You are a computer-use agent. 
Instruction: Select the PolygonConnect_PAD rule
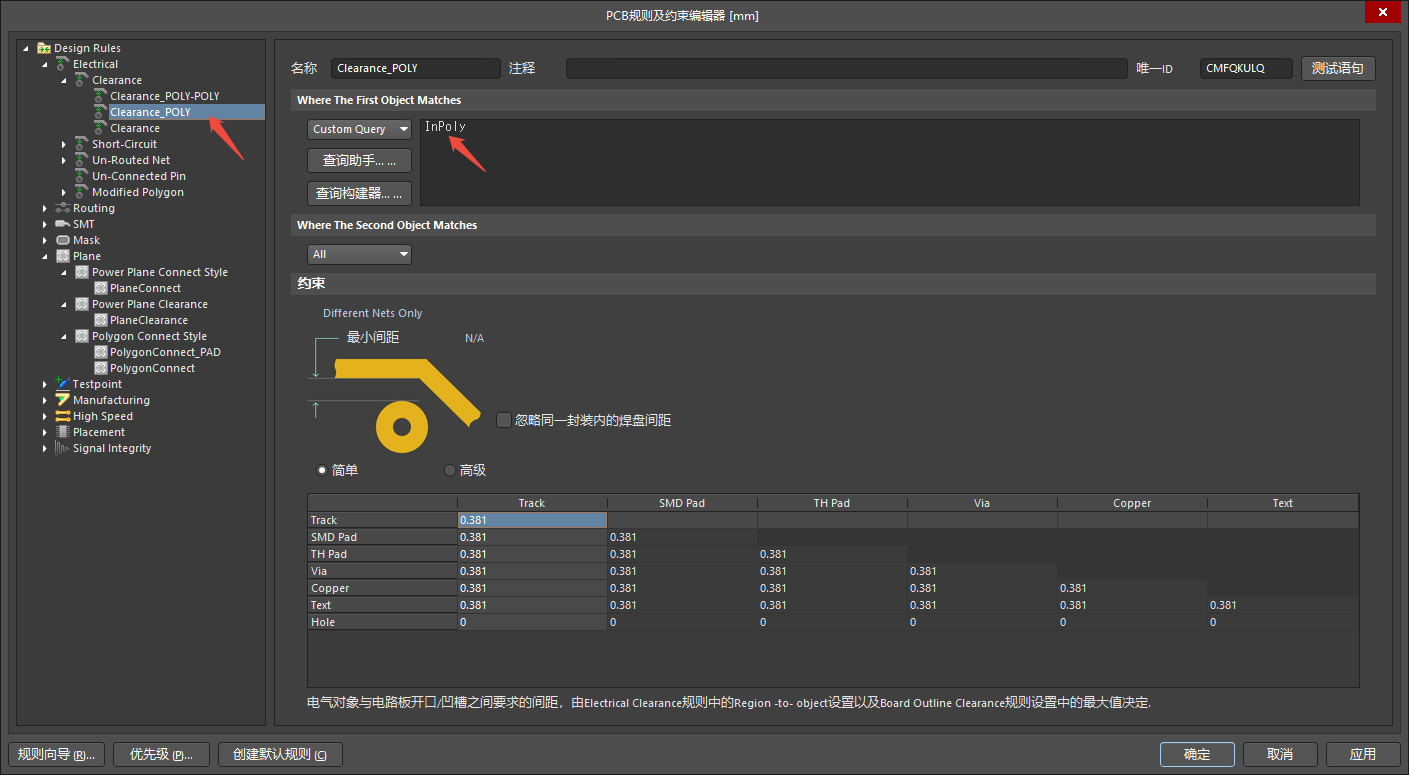point(165,352)
